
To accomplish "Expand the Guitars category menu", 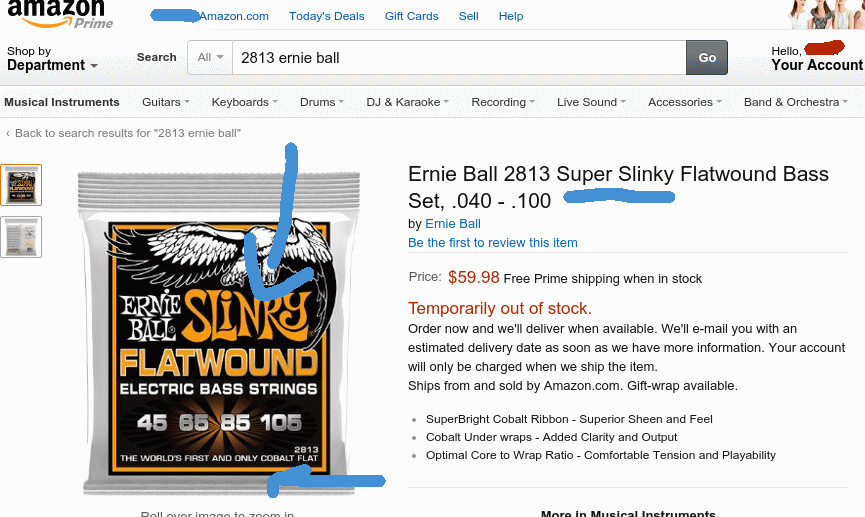I will (165, 102).
